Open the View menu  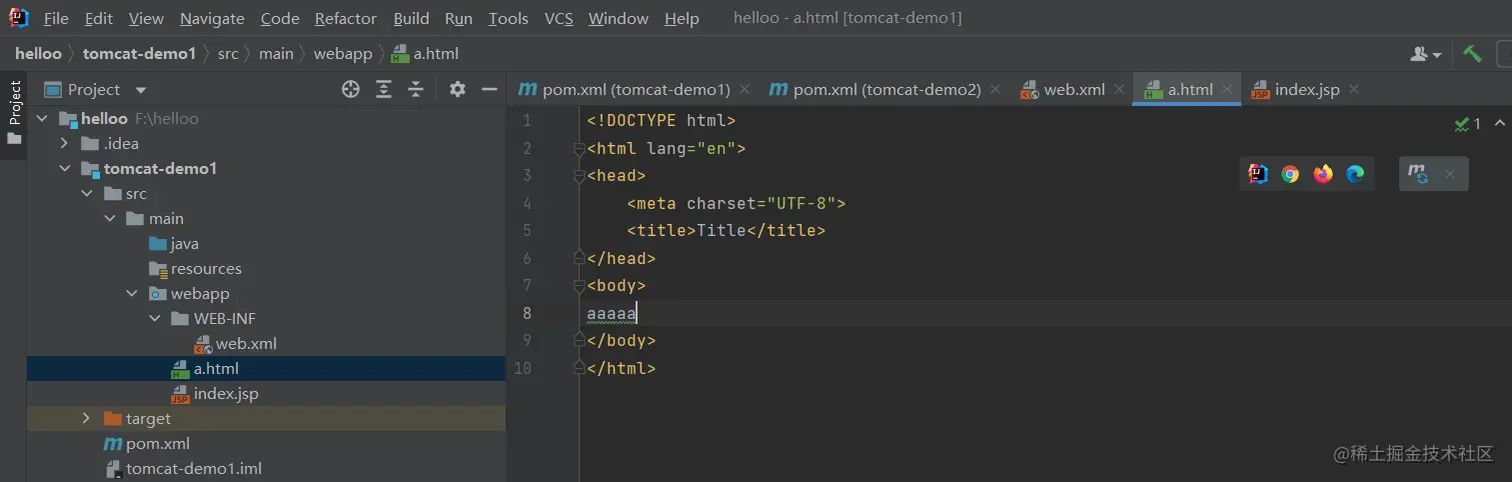coord(146,18)
